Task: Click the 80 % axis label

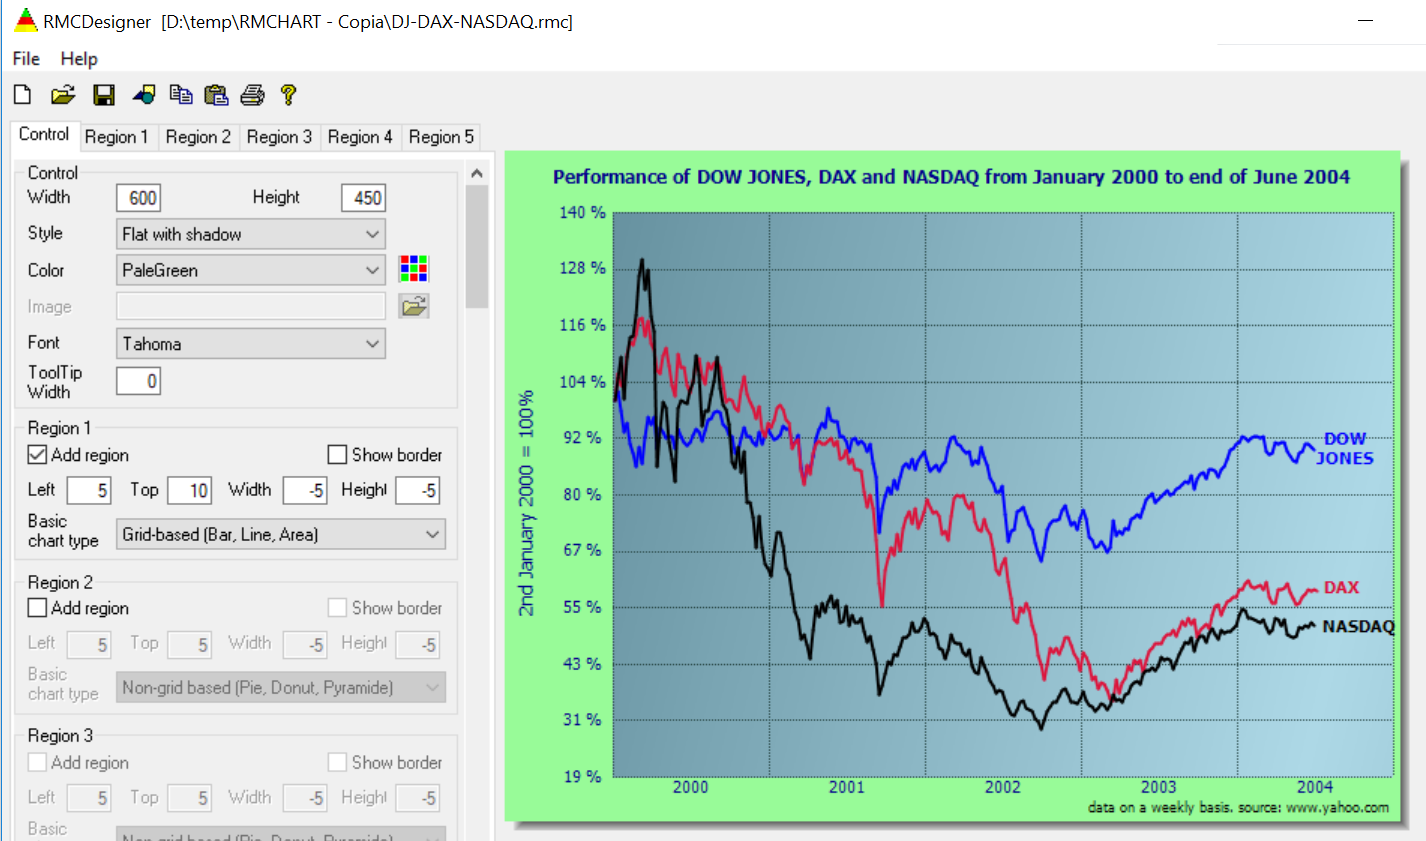Action: click(x=582, y=495)
